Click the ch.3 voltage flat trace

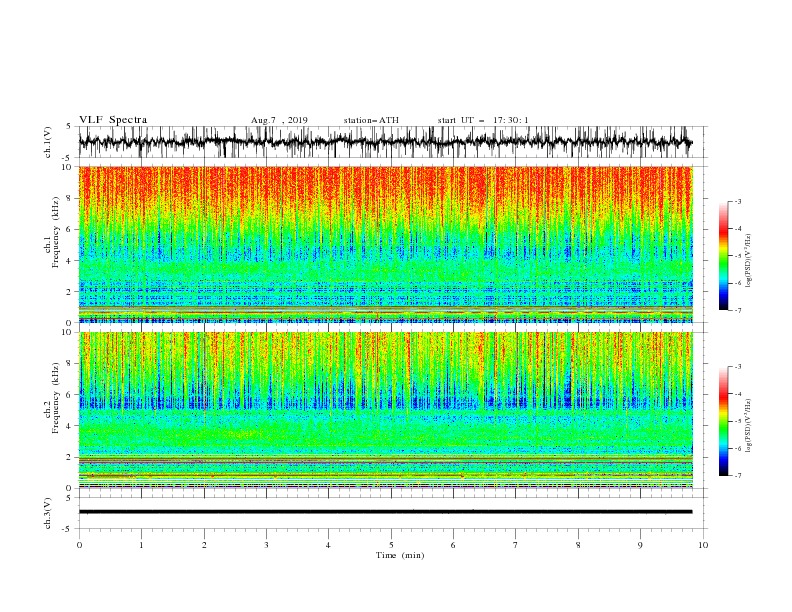click(385, 512)
